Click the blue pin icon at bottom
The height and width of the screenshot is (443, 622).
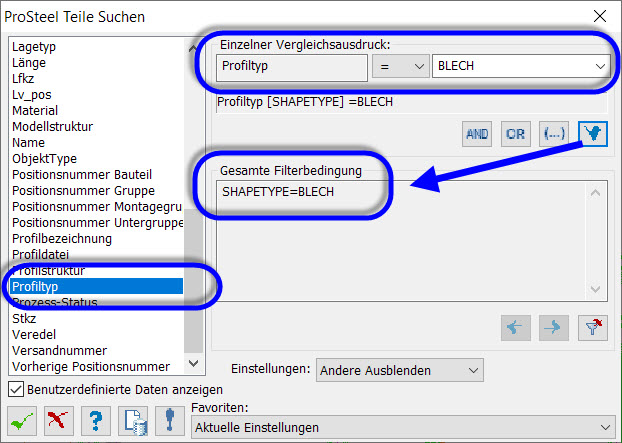point(170,421)
